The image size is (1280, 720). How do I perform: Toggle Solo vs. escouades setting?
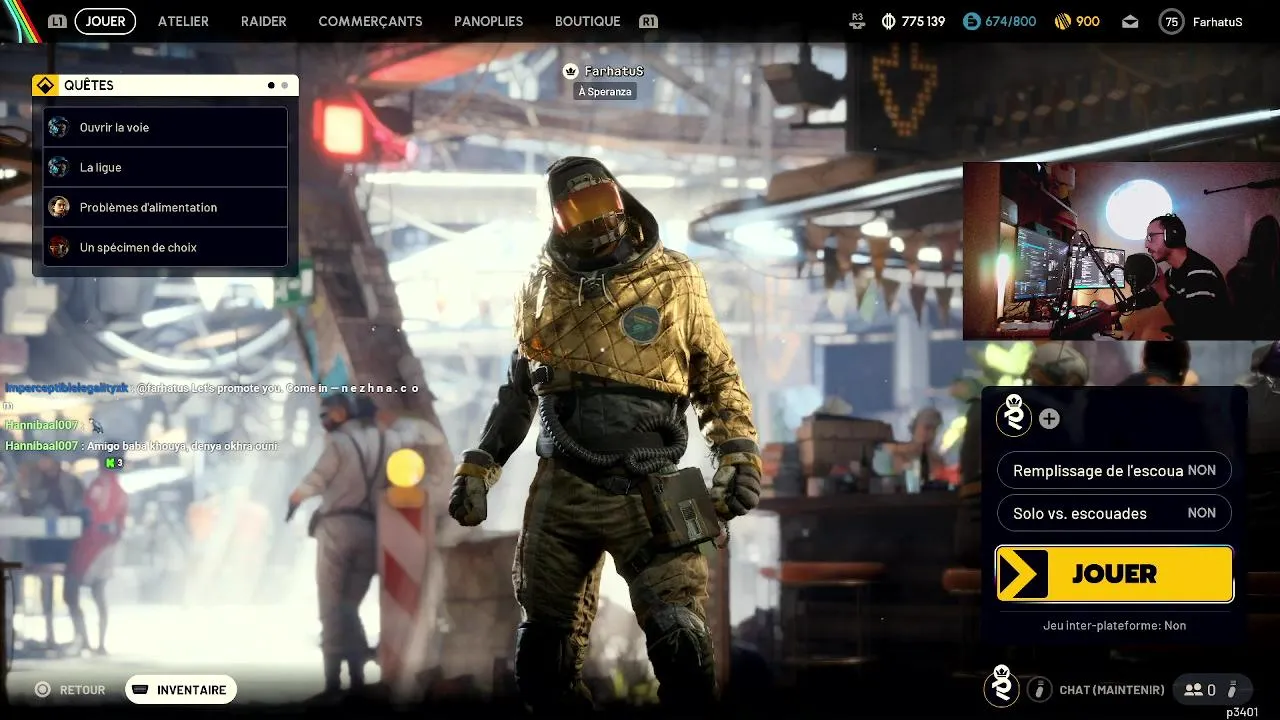point(1114,513)
